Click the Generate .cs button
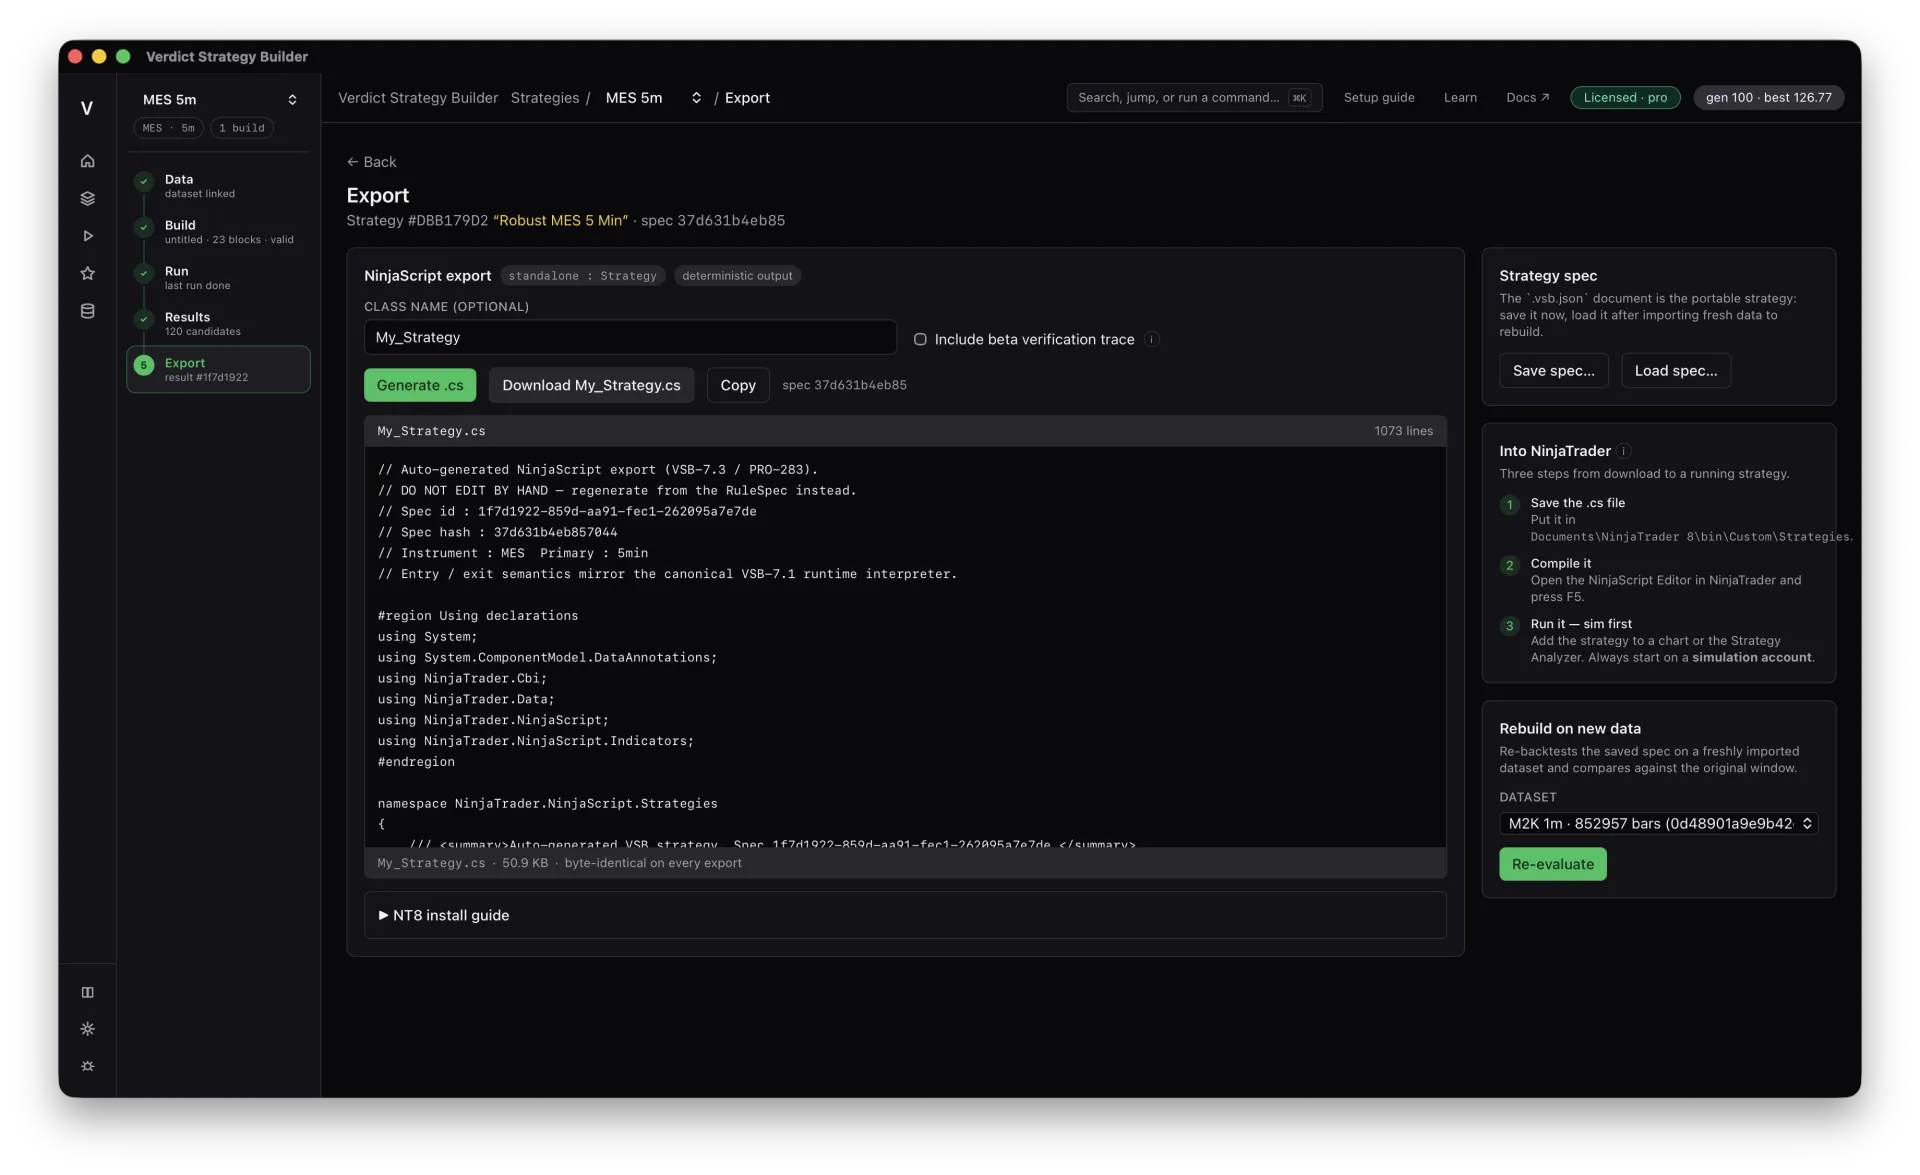 [420, 385]
